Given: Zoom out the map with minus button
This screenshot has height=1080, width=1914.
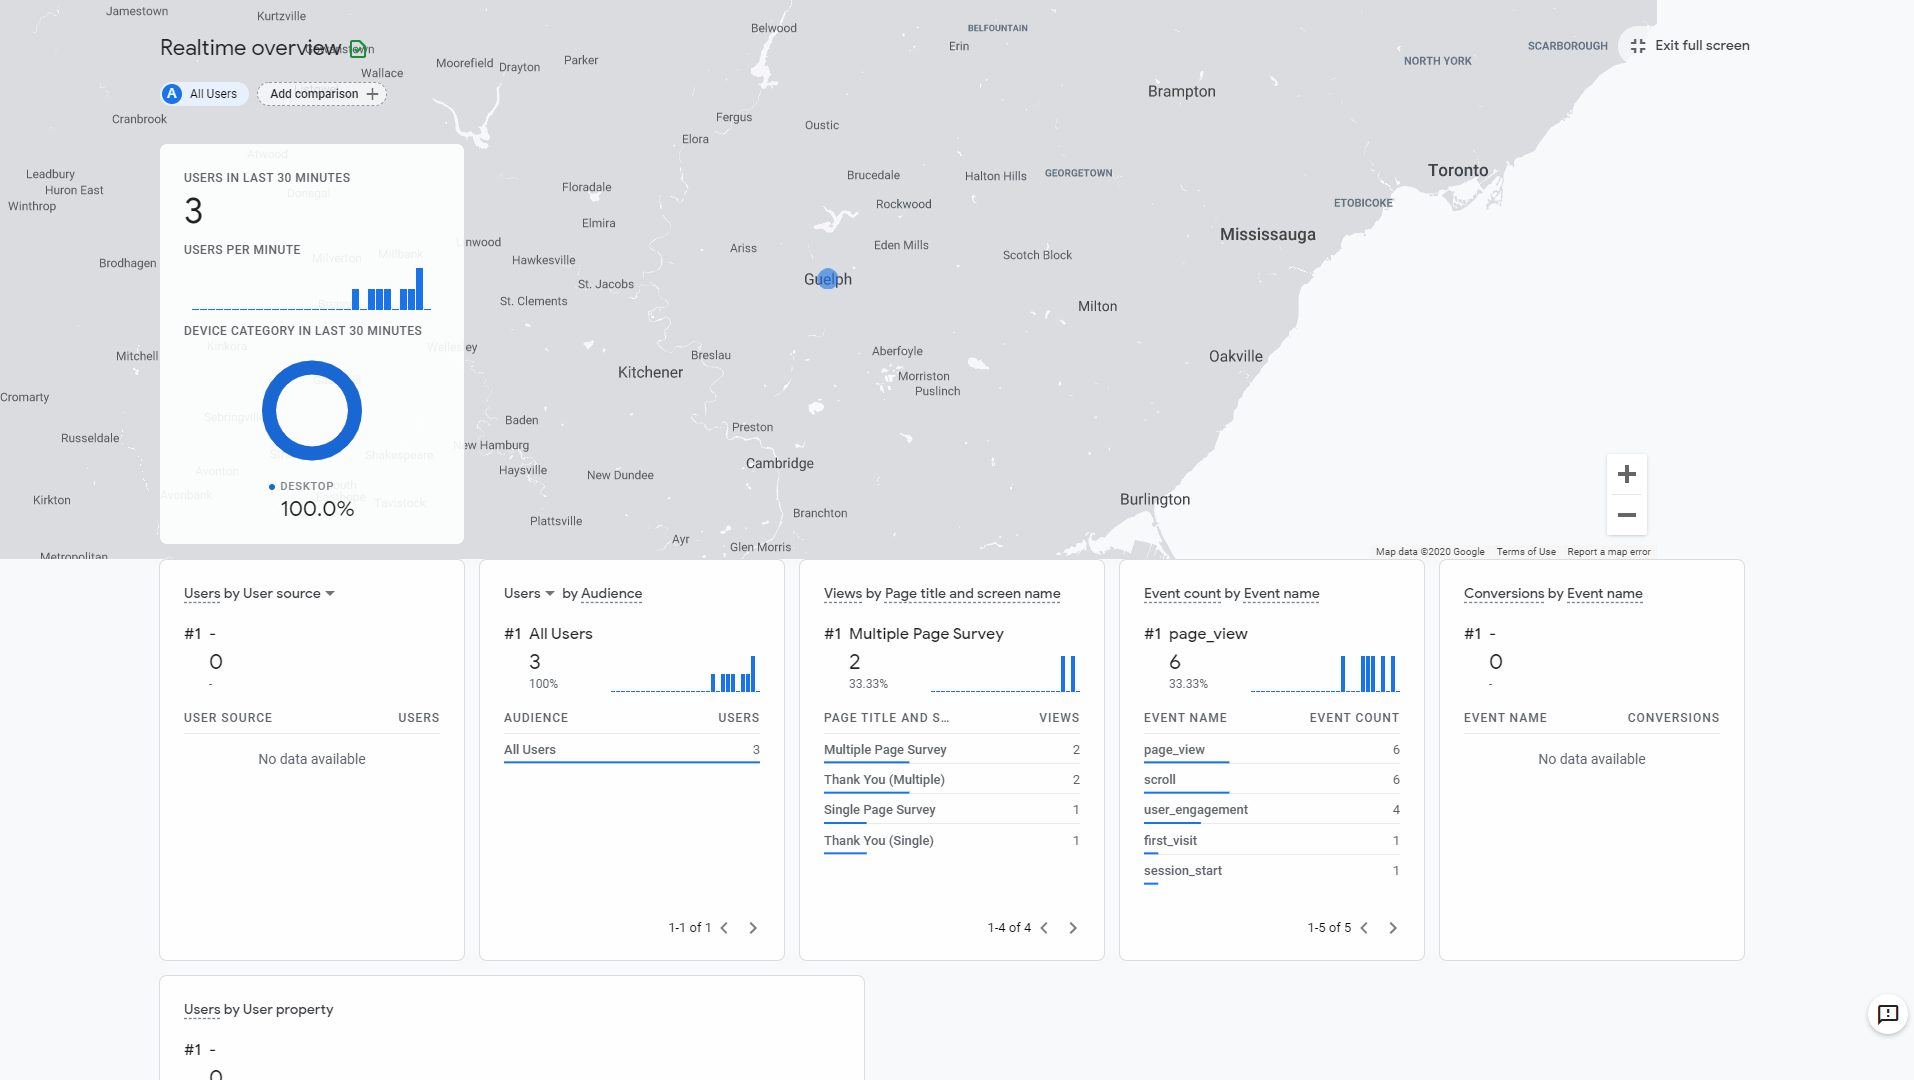Looking at the screenshot, I should click(x=1627, y=515).
